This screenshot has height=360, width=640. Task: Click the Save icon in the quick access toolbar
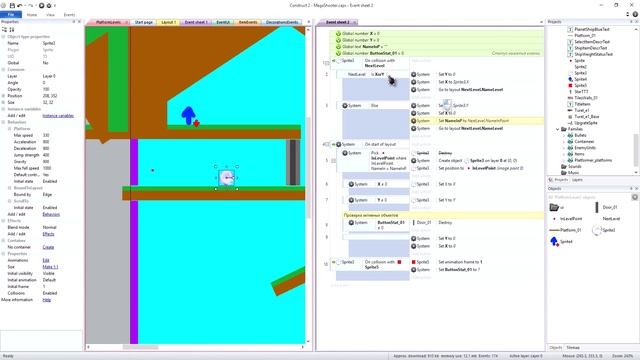pos(12,5)
